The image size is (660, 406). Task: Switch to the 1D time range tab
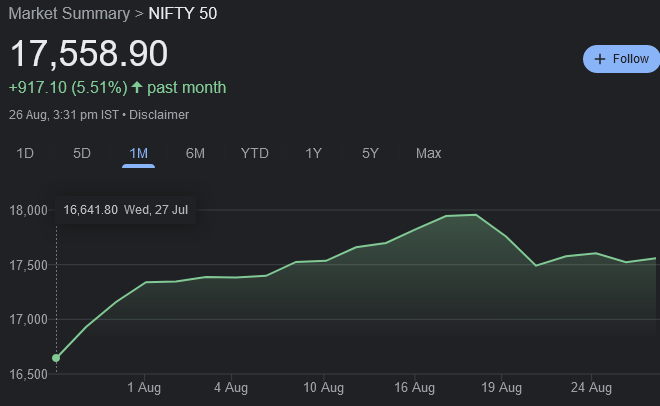[26, 153]
